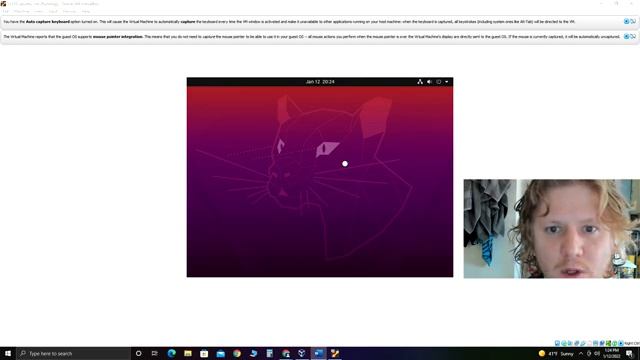Viewport: 640px width, 360px height.
Task: Expand the Ubuntu system menu arrow
Action: click(447, 82)
